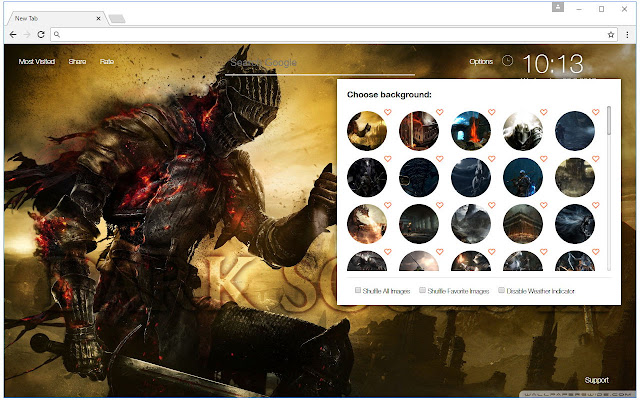The image size is (640, 400).
Task: Choose the blue swirling storm background in row three
Action: pyautogui.click(x=575, y=224)
